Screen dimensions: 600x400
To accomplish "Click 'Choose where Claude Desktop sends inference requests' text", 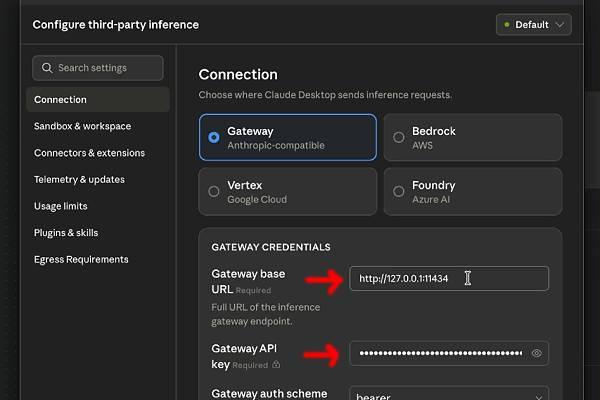I will (325, 95).
